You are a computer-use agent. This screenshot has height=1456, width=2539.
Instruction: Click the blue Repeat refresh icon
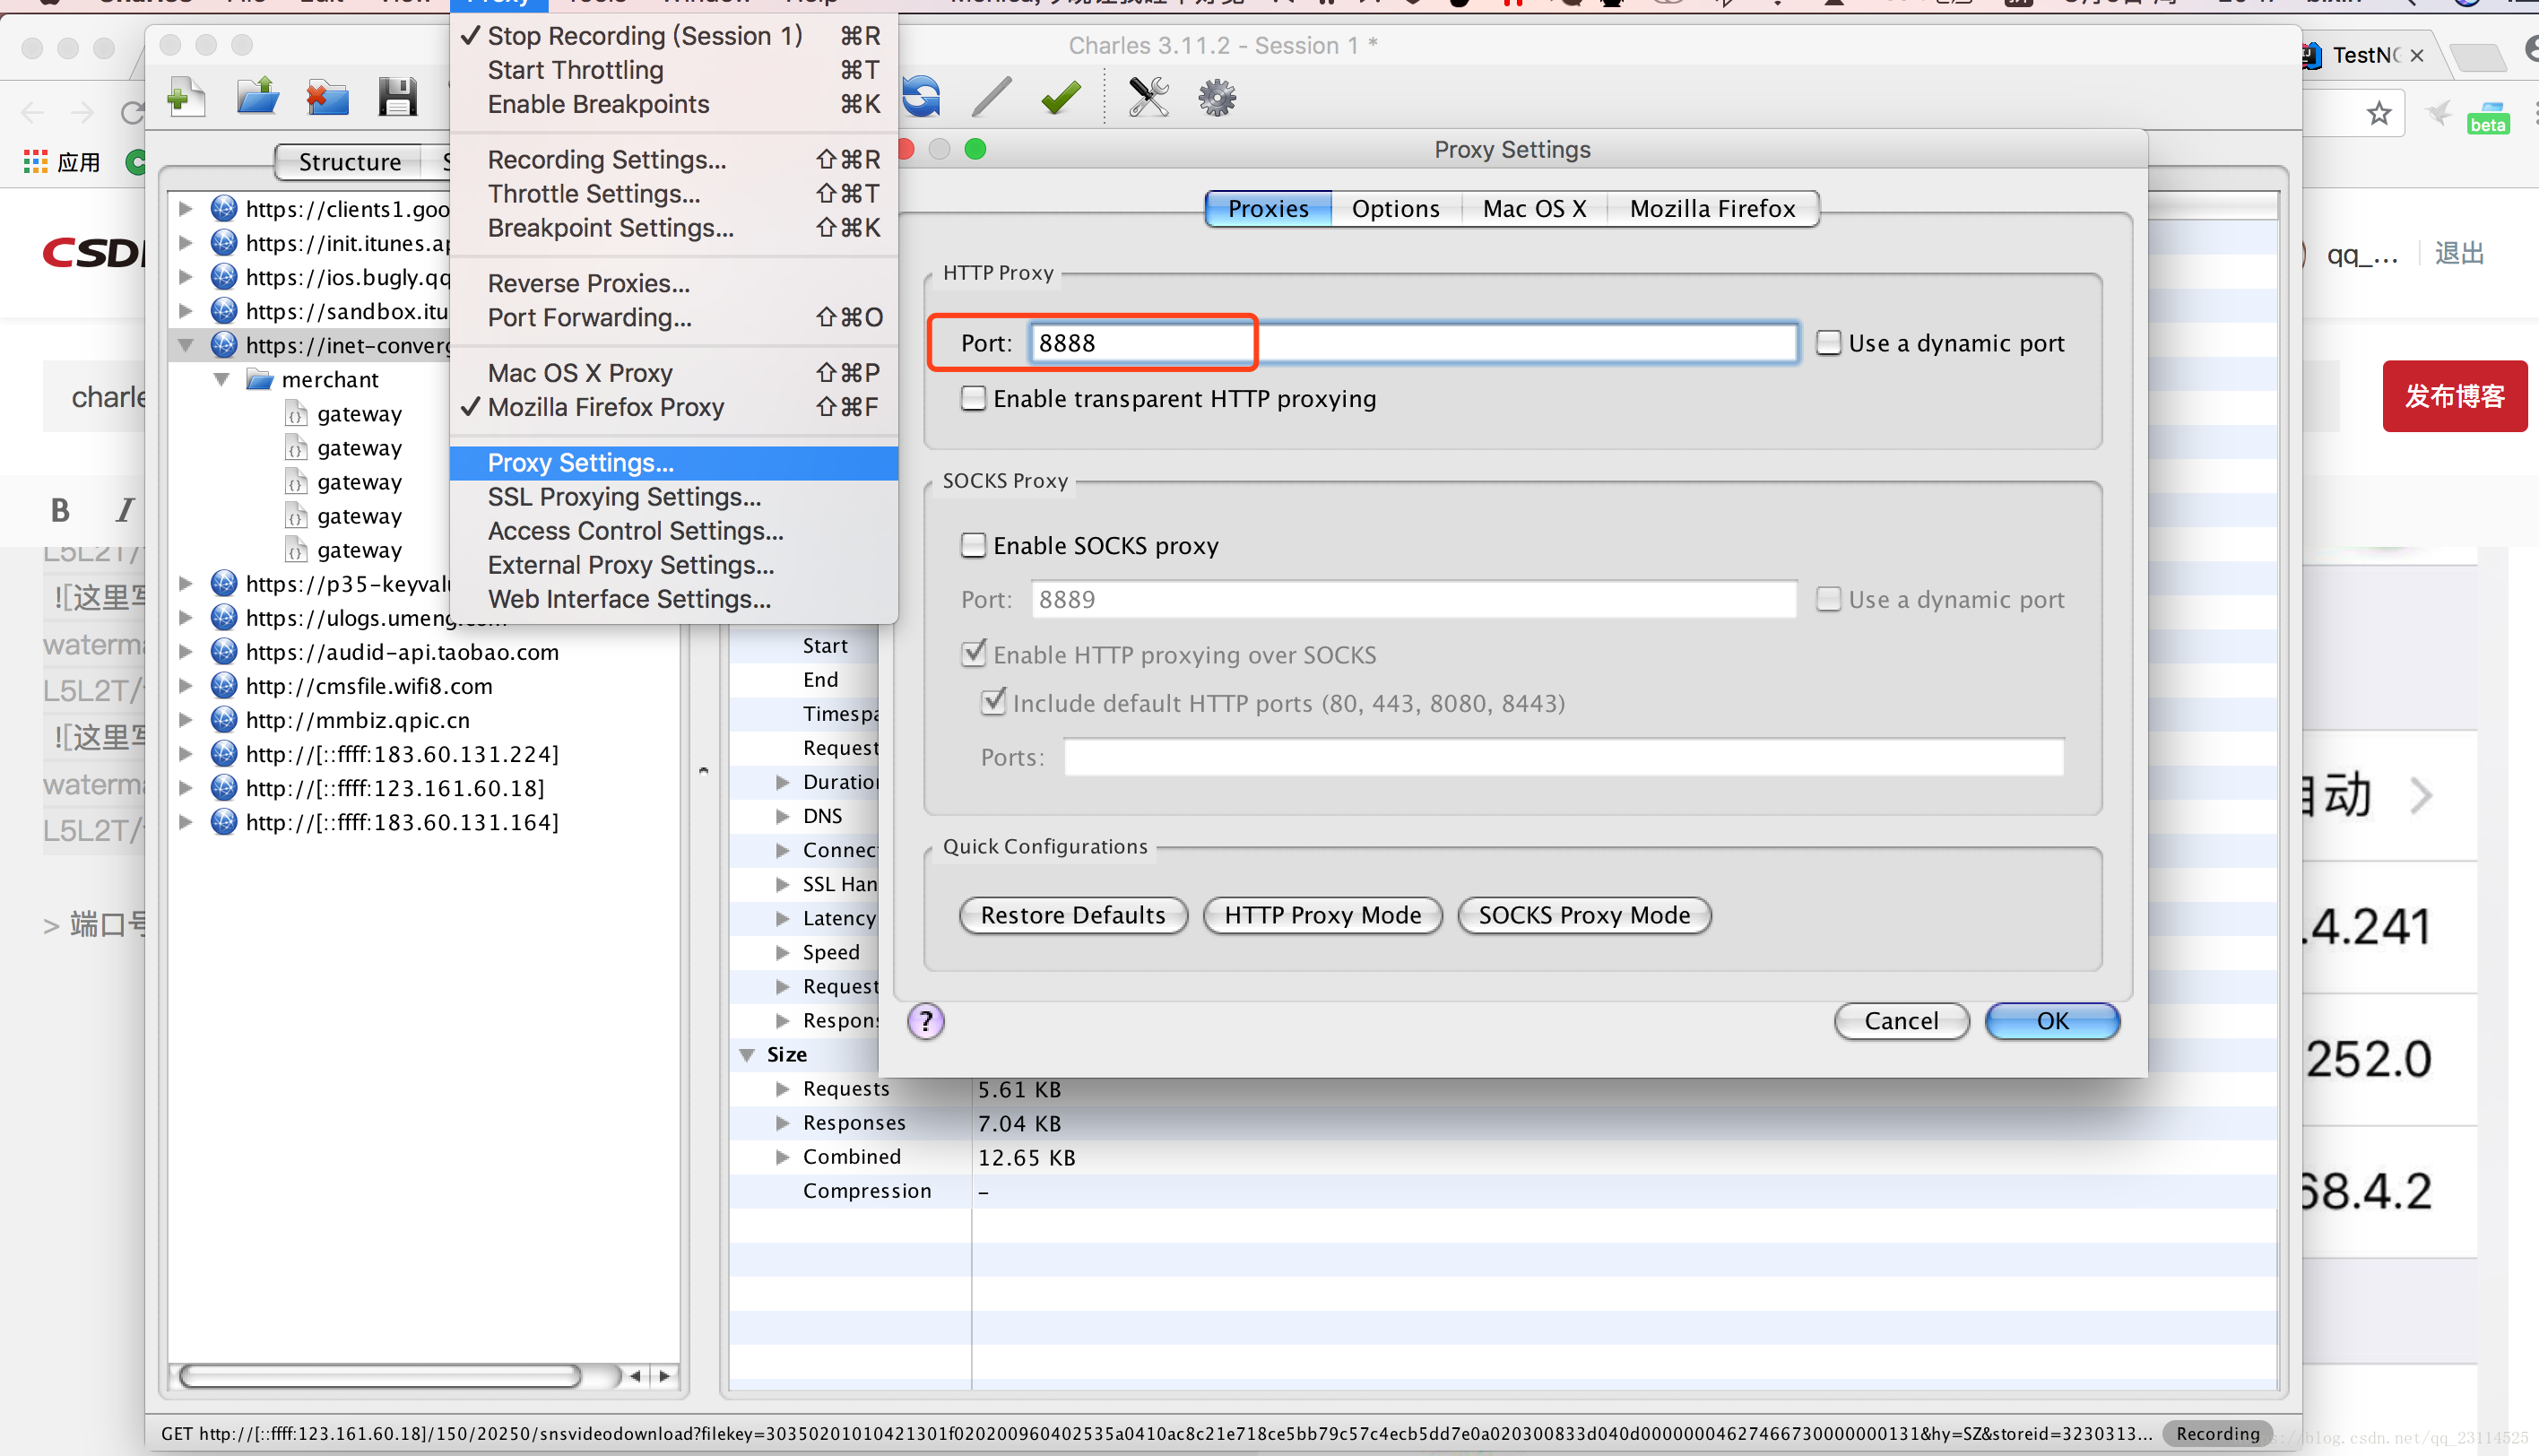(x=921, y=97)
